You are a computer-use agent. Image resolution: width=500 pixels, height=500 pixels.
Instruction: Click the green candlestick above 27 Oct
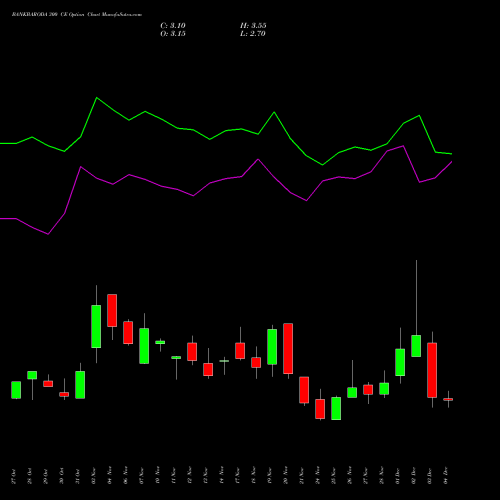pos(16,390)
